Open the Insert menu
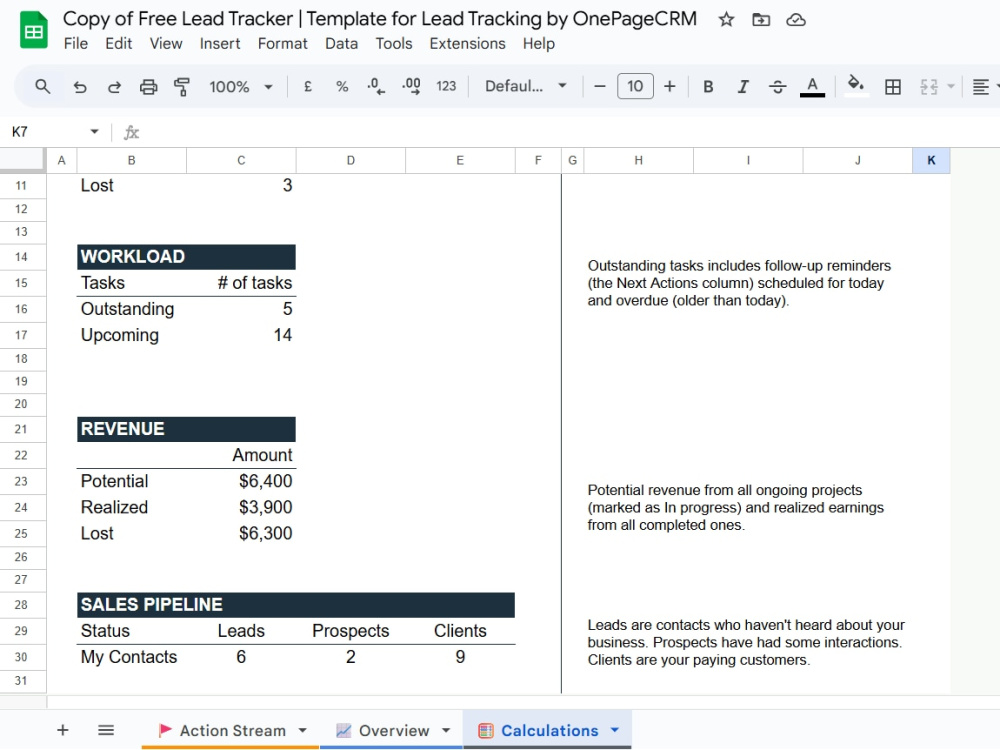Screen dimensions: 1000x750 (220, 43)
